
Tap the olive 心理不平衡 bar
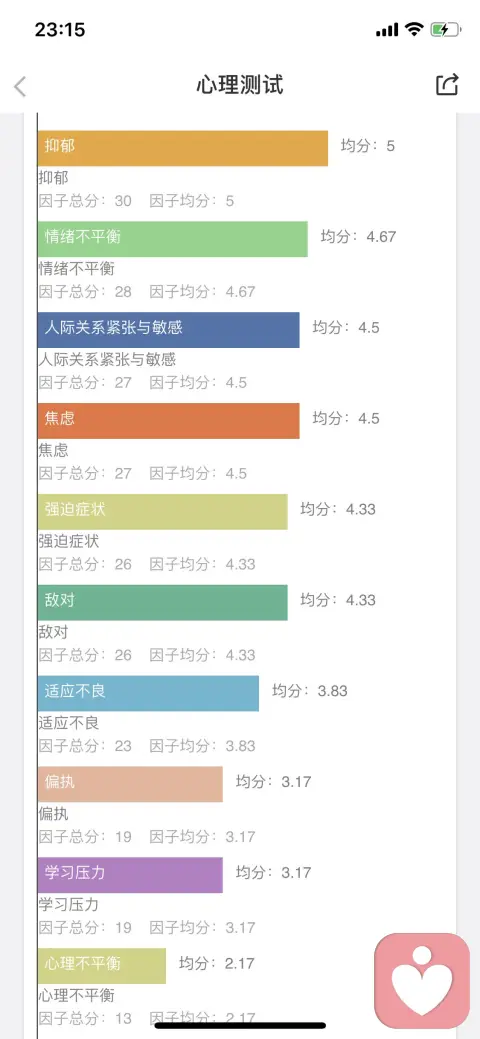point(101,965)
